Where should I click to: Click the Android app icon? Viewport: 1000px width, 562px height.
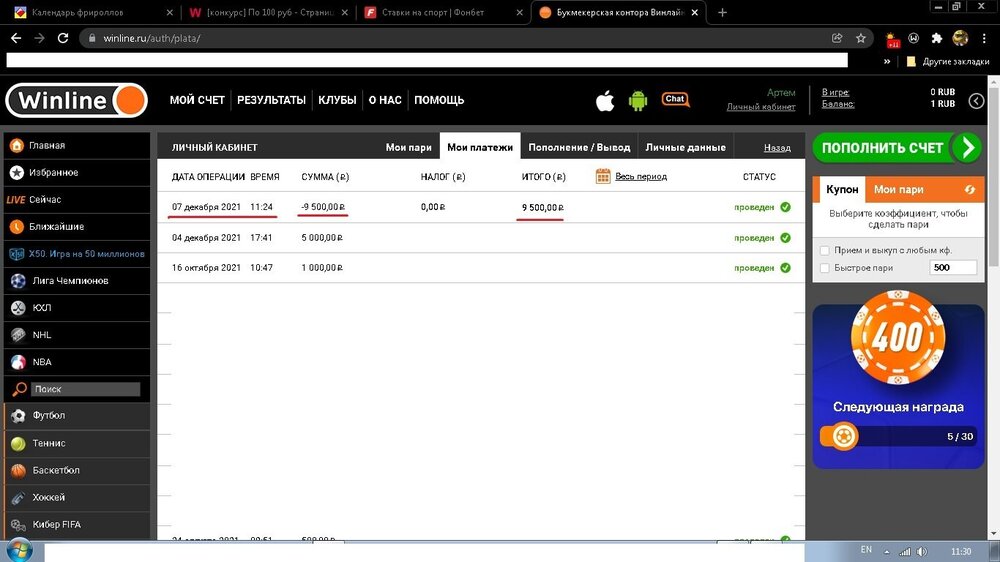pyautogui.click(x=638, y=100)
